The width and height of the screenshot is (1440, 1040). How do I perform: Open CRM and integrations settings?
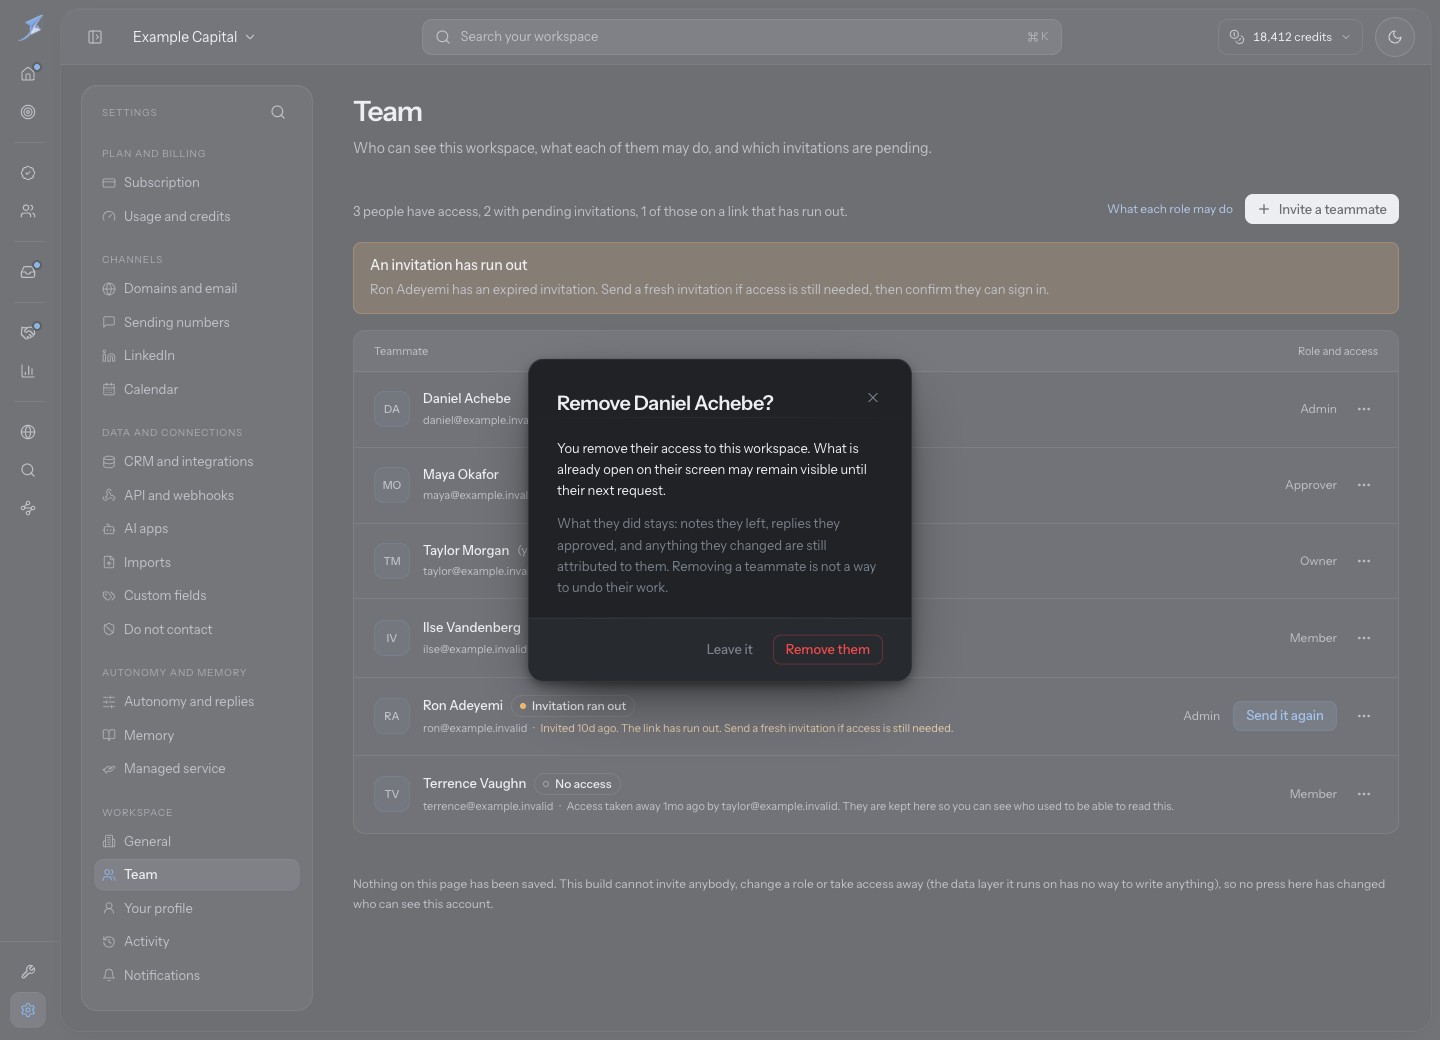[x=197, y=461]
